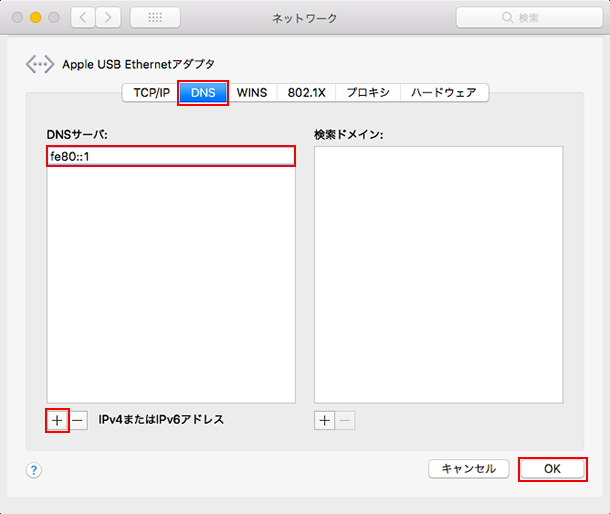The height and width of the screenshot is (514, 610).
Task: Click the 検索 search field
Action: point(527,18)
